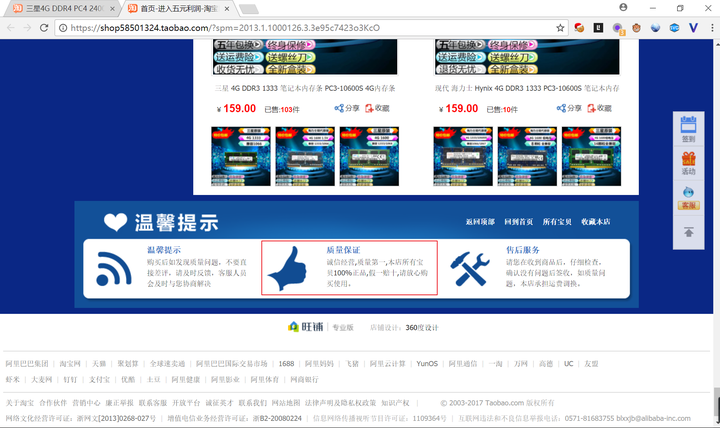Click the blue globe extension icon
This screenshot has height=428, width=720.
[x=655, y=28]
